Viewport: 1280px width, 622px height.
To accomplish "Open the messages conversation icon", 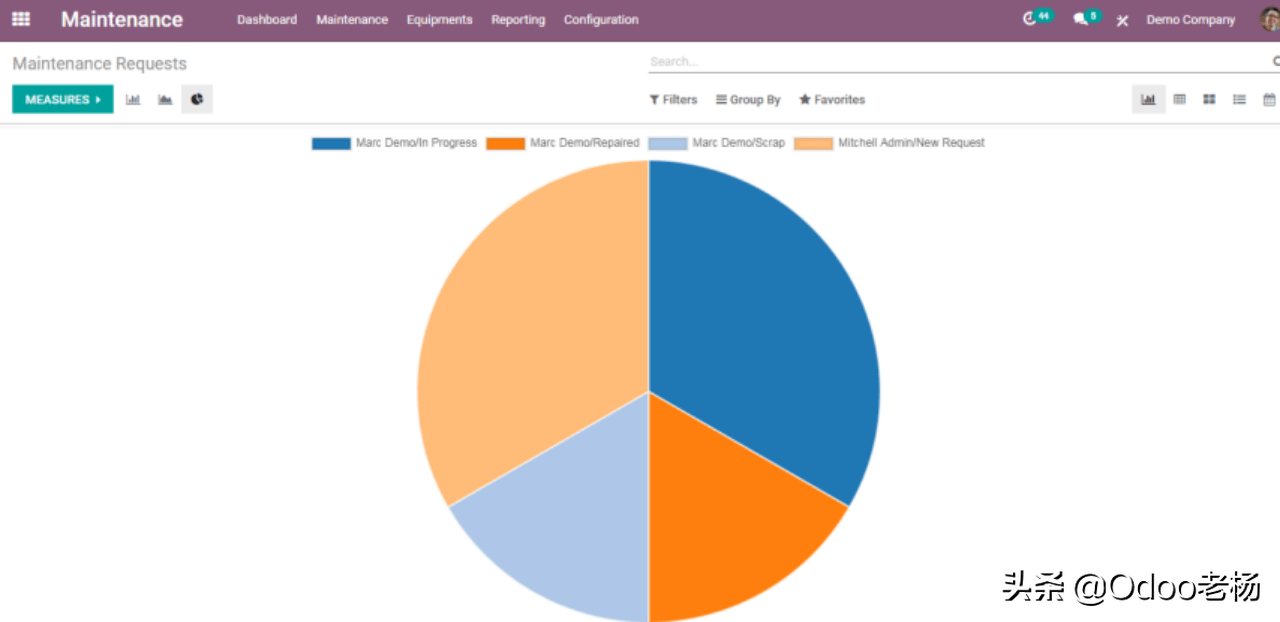I will click(x=1080, y=19).
